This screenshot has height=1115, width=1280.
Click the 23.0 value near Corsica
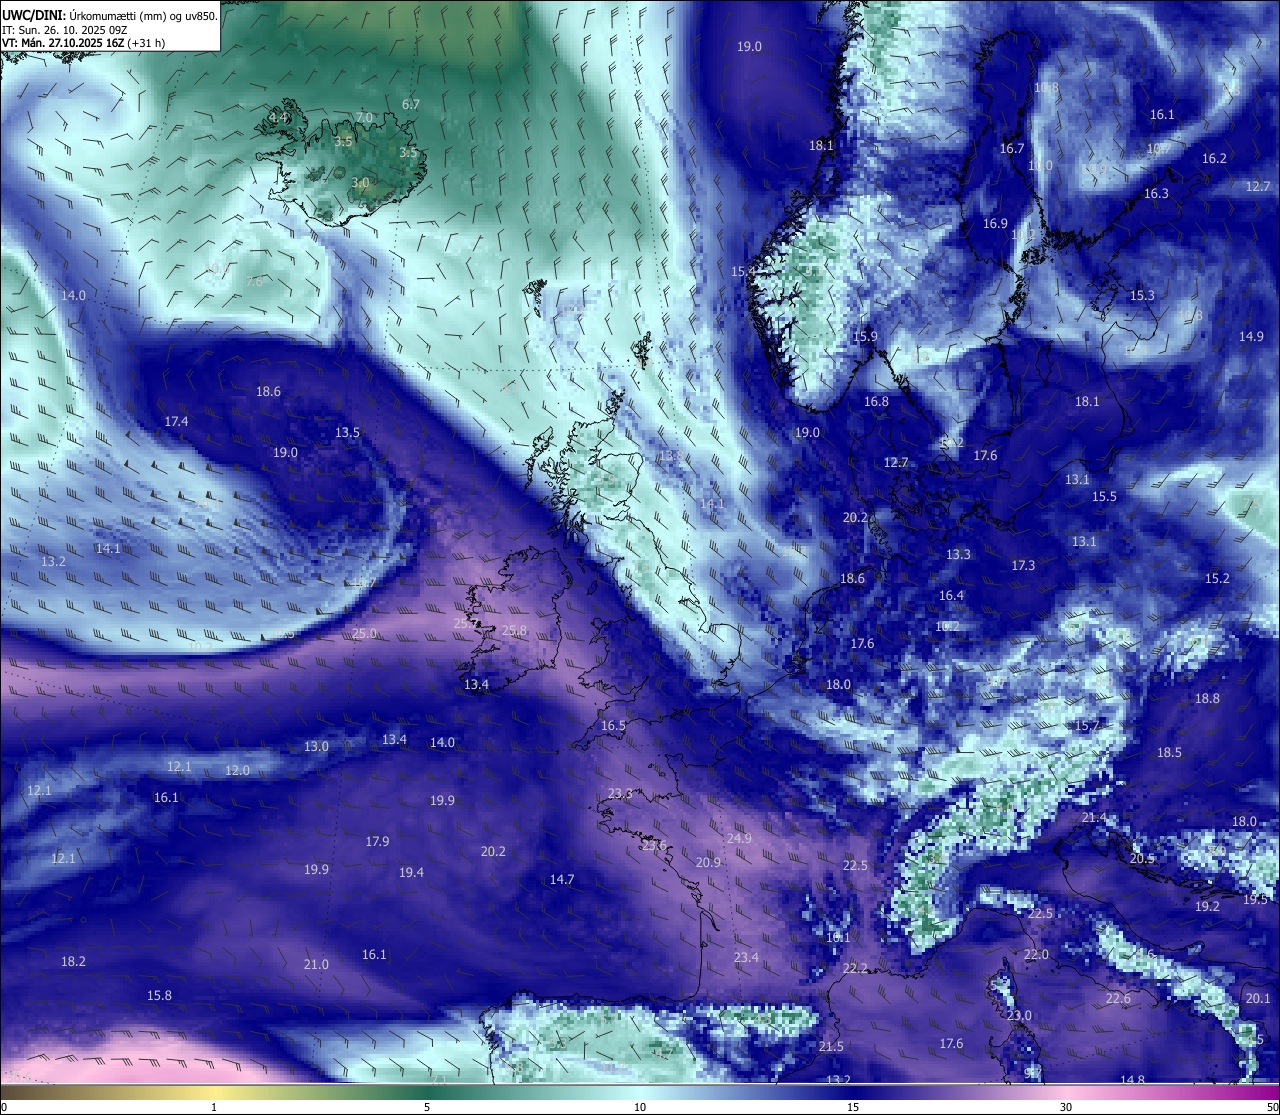(1019, 1015)
